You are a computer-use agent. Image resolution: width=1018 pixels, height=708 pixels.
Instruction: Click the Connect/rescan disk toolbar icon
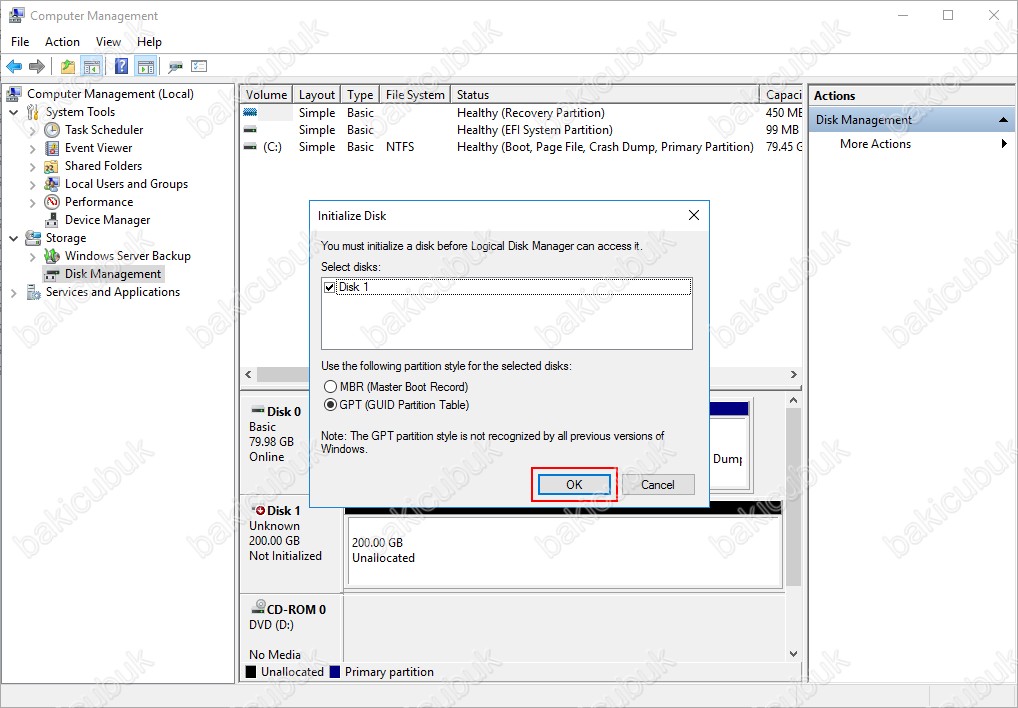tap(175, 66)
